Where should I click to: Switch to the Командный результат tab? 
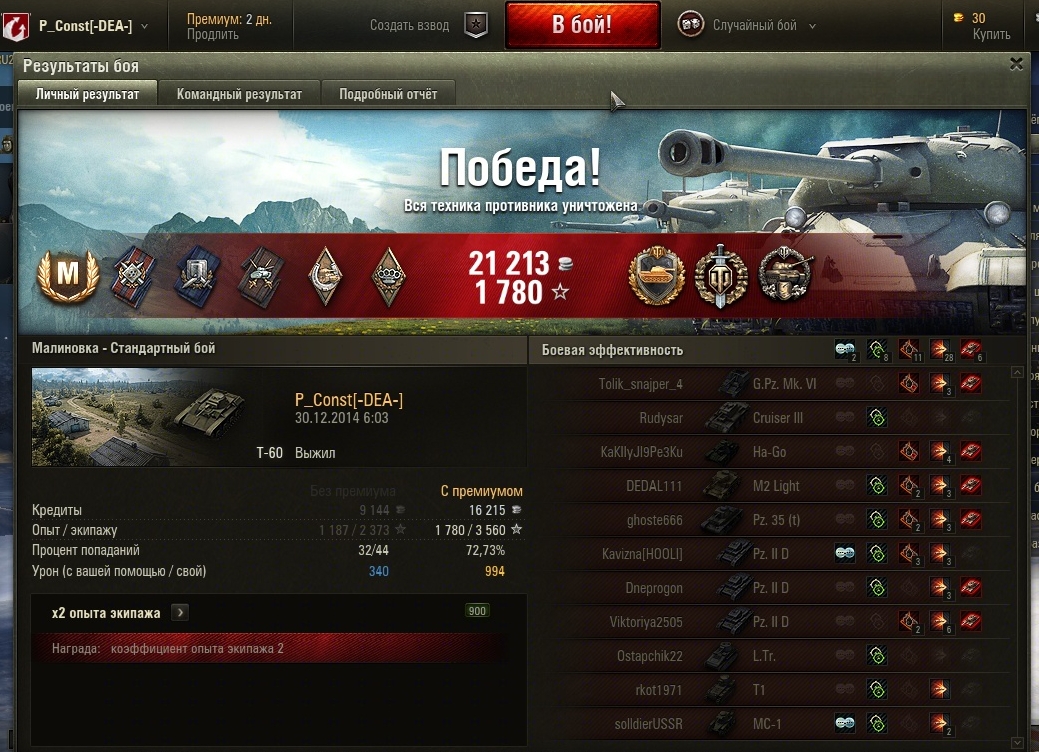coord(239,94)
